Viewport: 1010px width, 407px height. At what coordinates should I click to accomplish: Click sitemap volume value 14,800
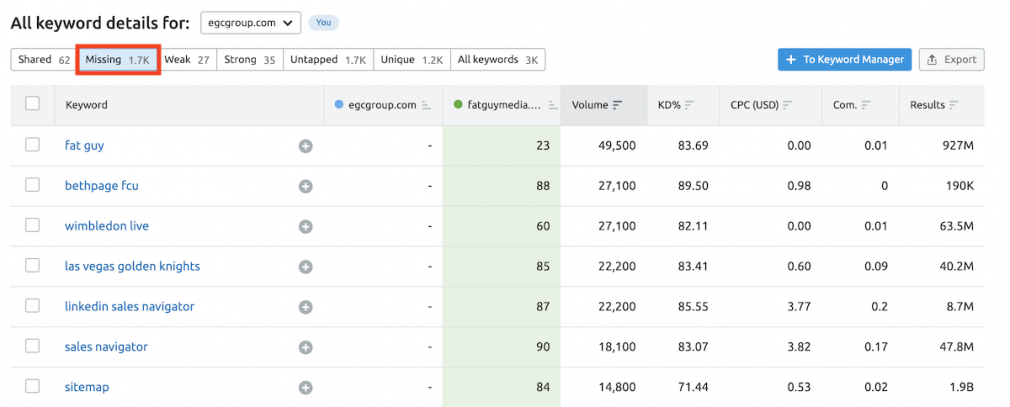coord(615,387)
